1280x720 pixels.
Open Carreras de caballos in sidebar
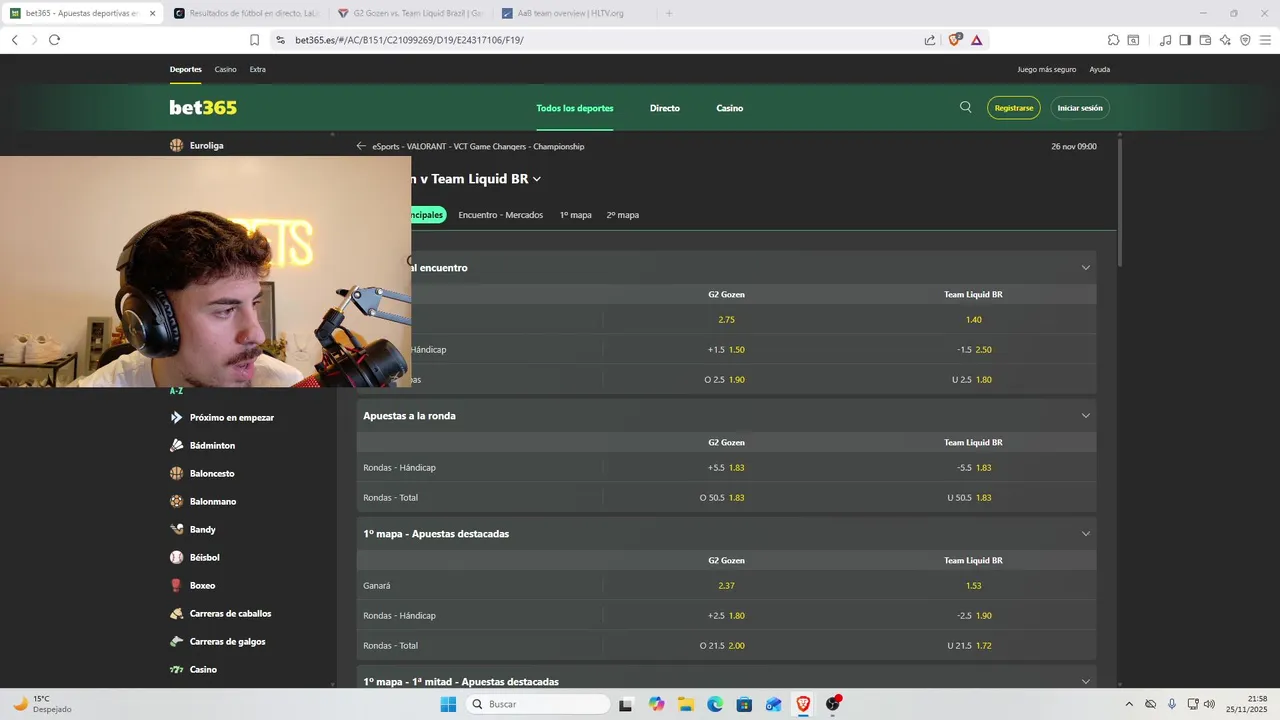(x=221, y=613)
